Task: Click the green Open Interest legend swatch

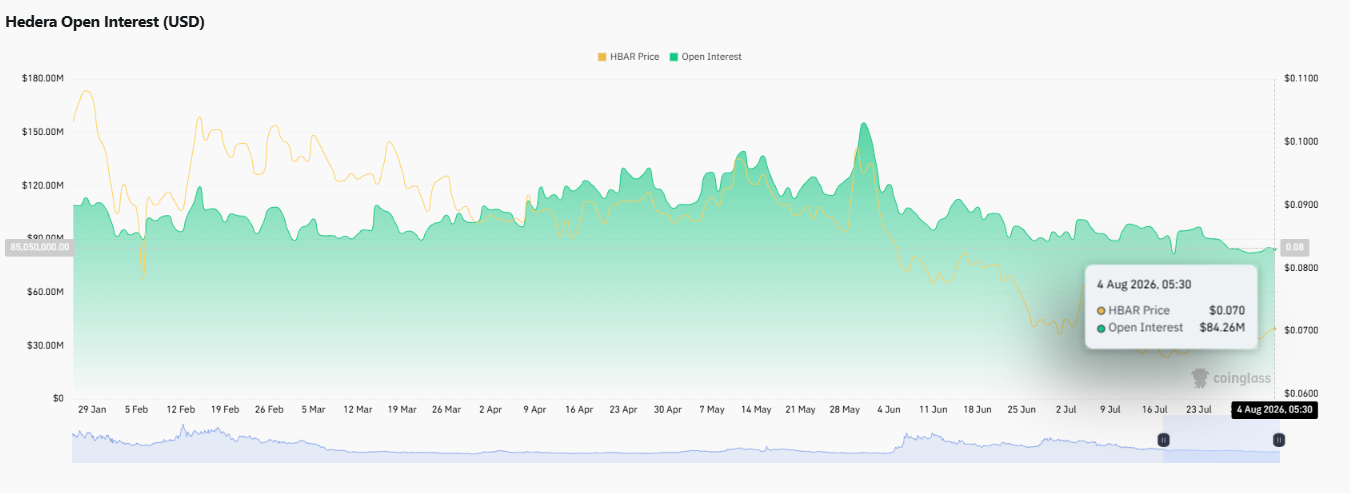Action: click(x=674, y=57)
